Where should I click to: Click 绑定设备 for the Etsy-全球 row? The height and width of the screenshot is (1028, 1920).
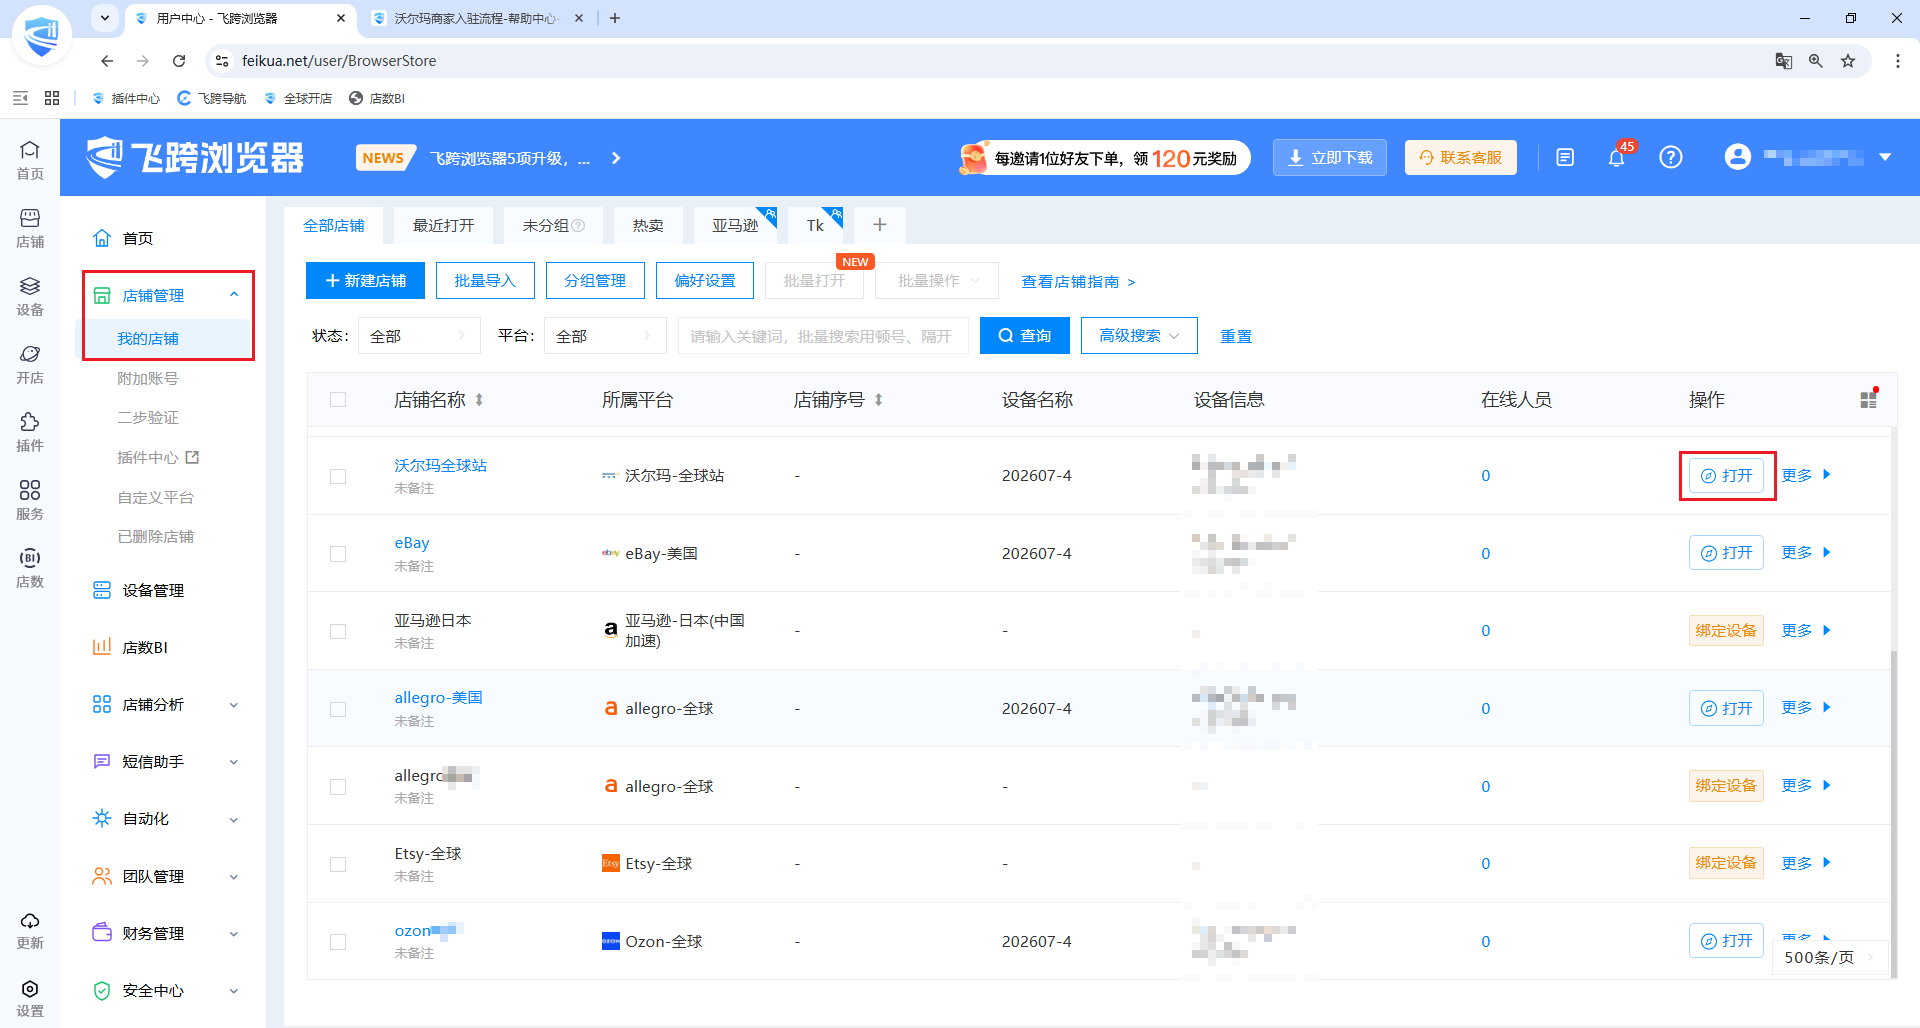pos(1726,863)
